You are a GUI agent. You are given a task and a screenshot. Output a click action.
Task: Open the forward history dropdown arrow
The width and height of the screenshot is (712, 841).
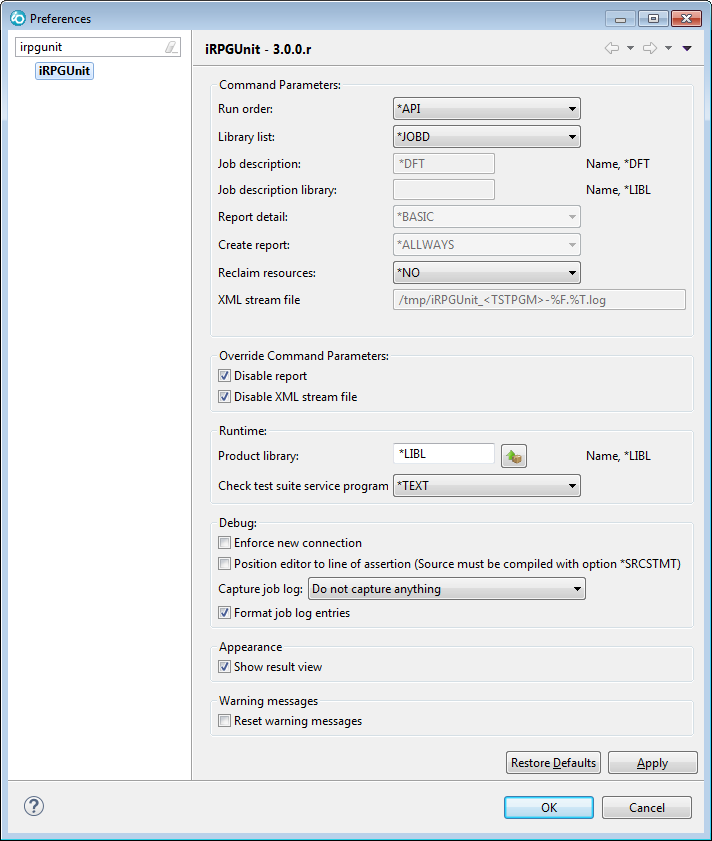pyautogui.click(x=669, y=48)
